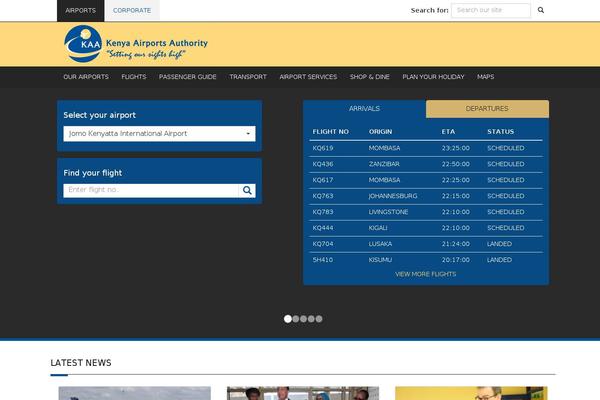Switch to the Corporate tab
600x400 pixels.
[x=132, y=10]
